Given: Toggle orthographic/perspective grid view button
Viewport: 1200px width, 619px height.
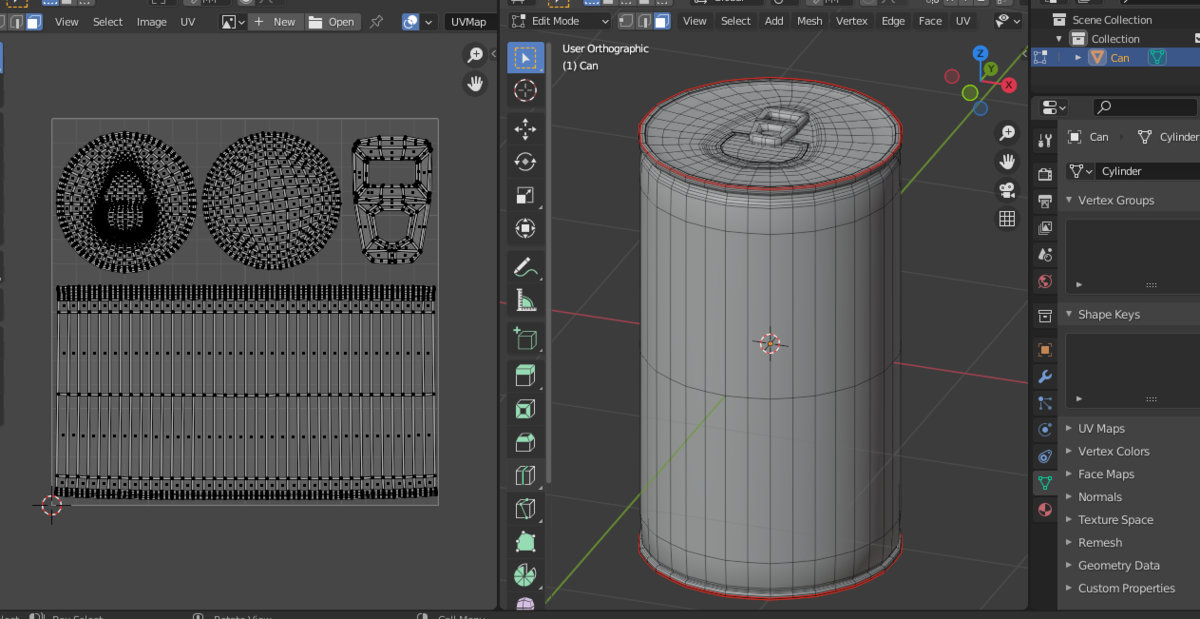Looking at the screenshot, I should pos(1007,219).
